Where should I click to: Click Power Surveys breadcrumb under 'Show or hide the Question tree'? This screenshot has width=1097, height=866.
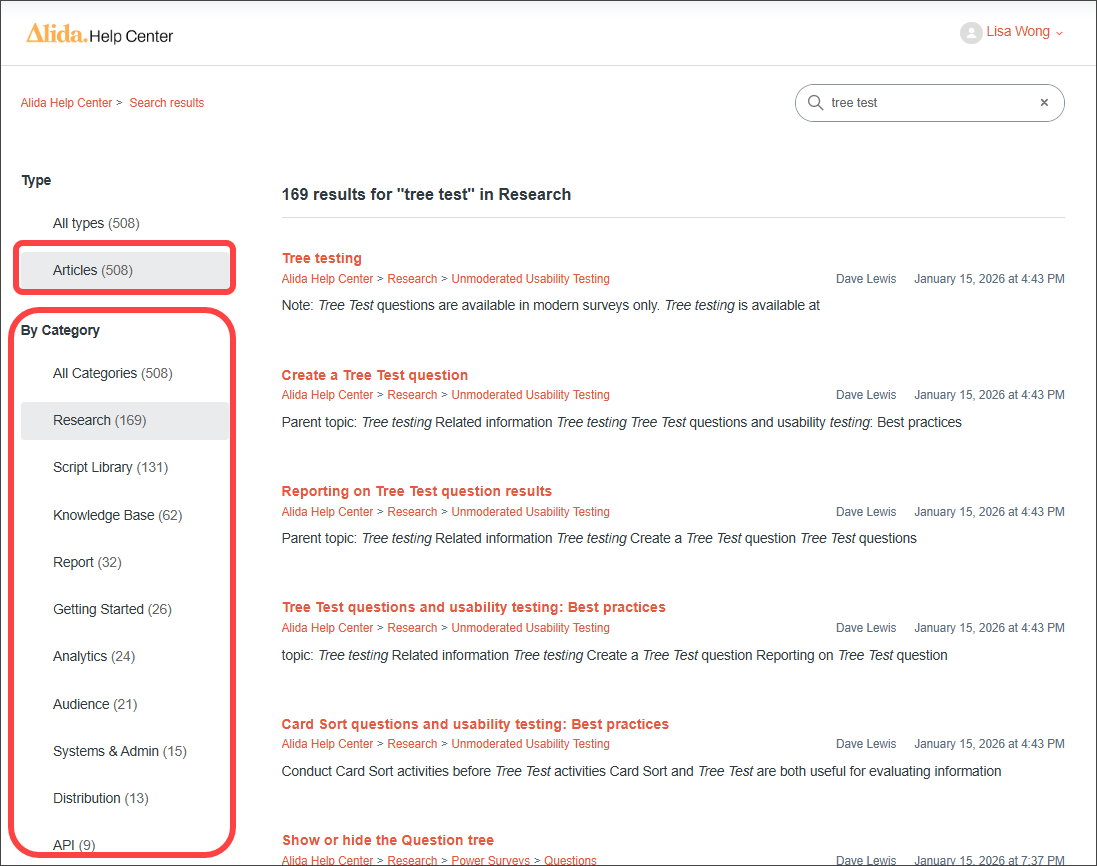point(490,860)
